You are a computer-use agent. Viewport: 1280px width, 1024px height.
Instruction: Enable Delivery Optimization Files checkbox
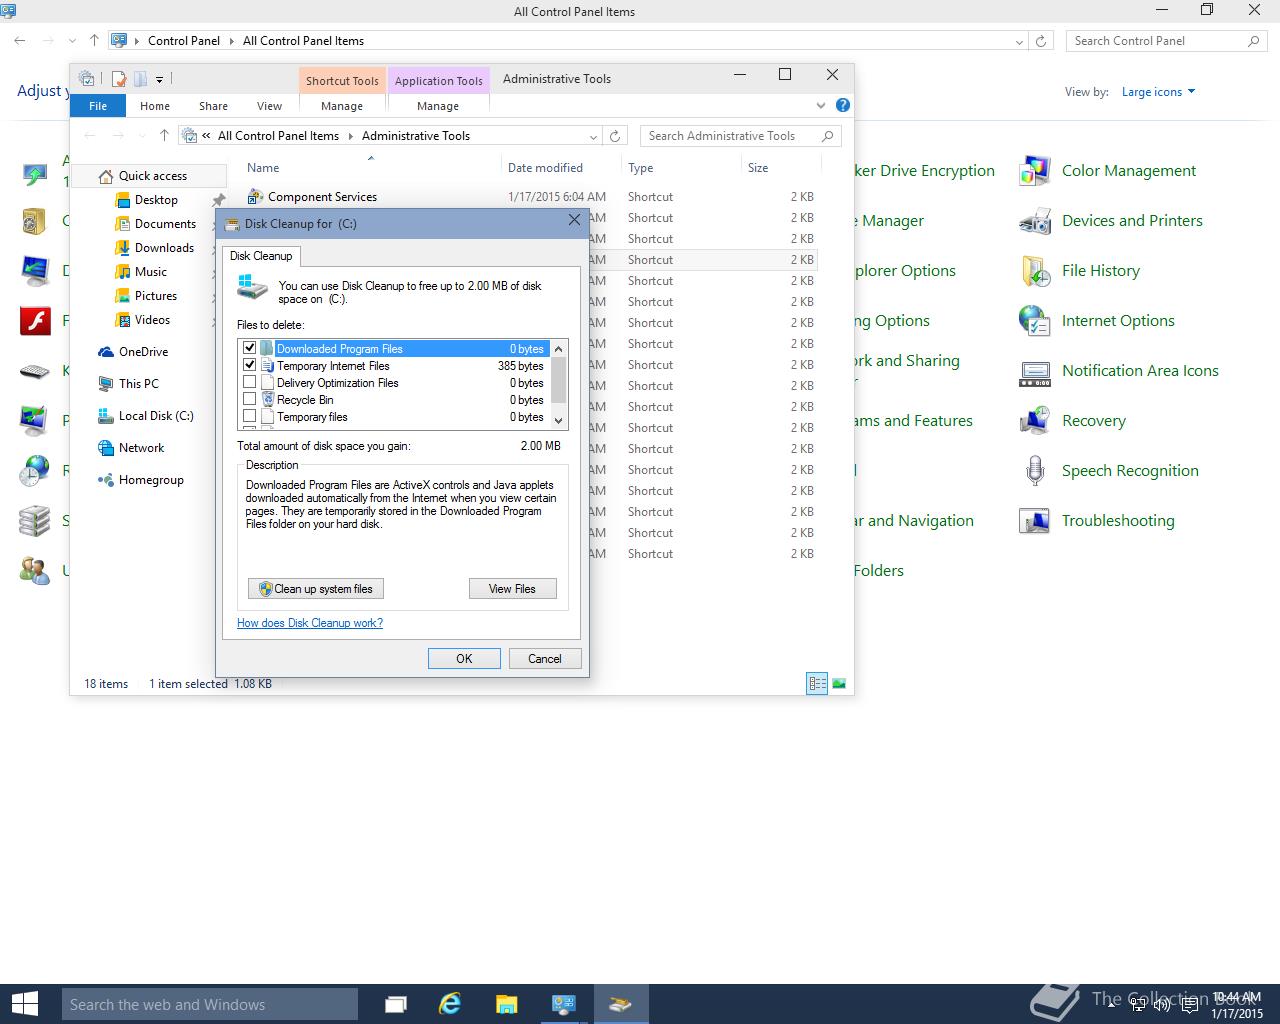tap(250, 382)
